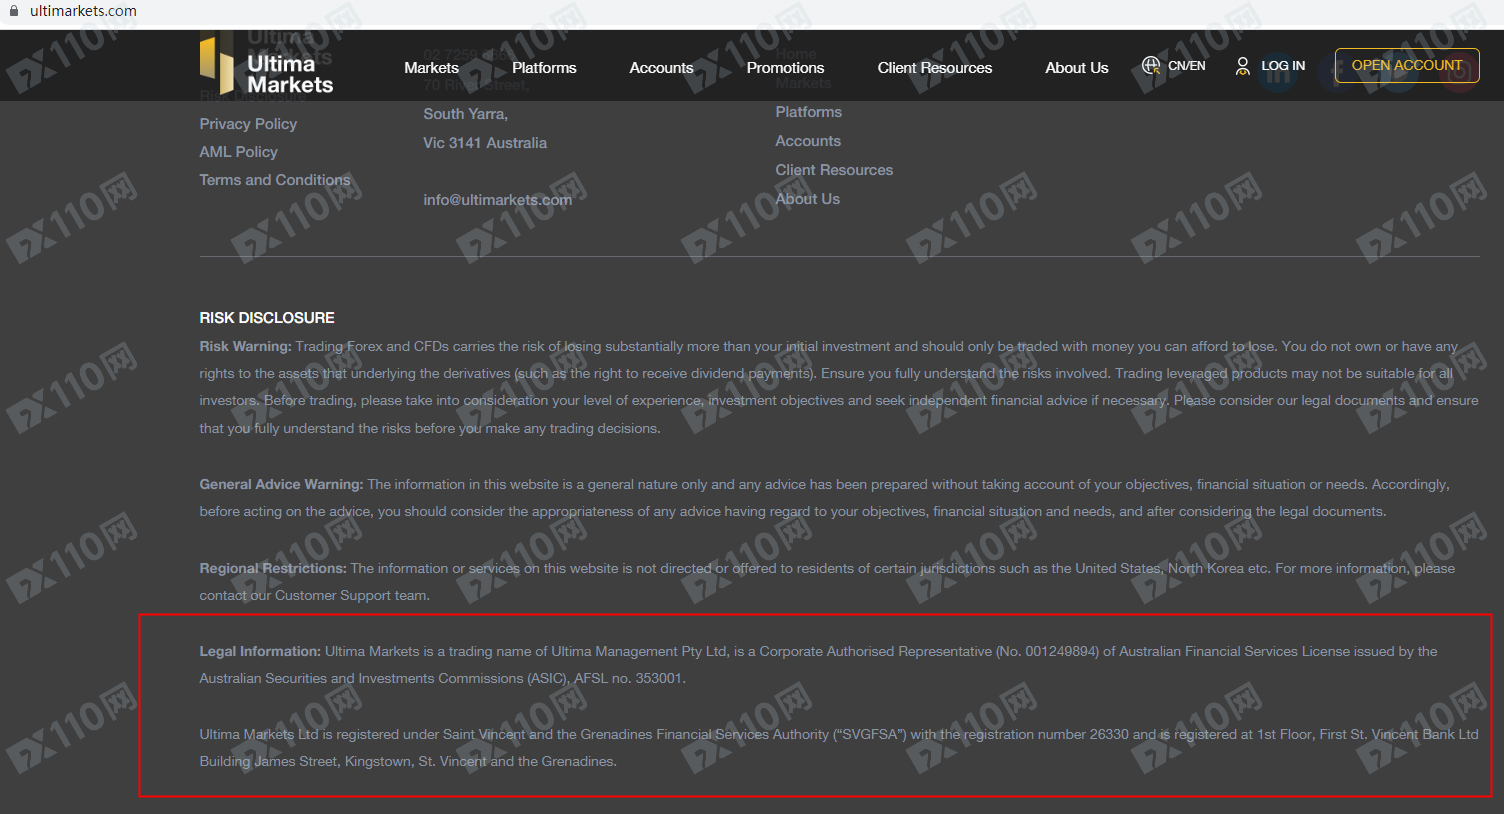This screenshot has height=814, width=1504.
Task: Open About Us in the top navigation
Action: click(1077, 68)
